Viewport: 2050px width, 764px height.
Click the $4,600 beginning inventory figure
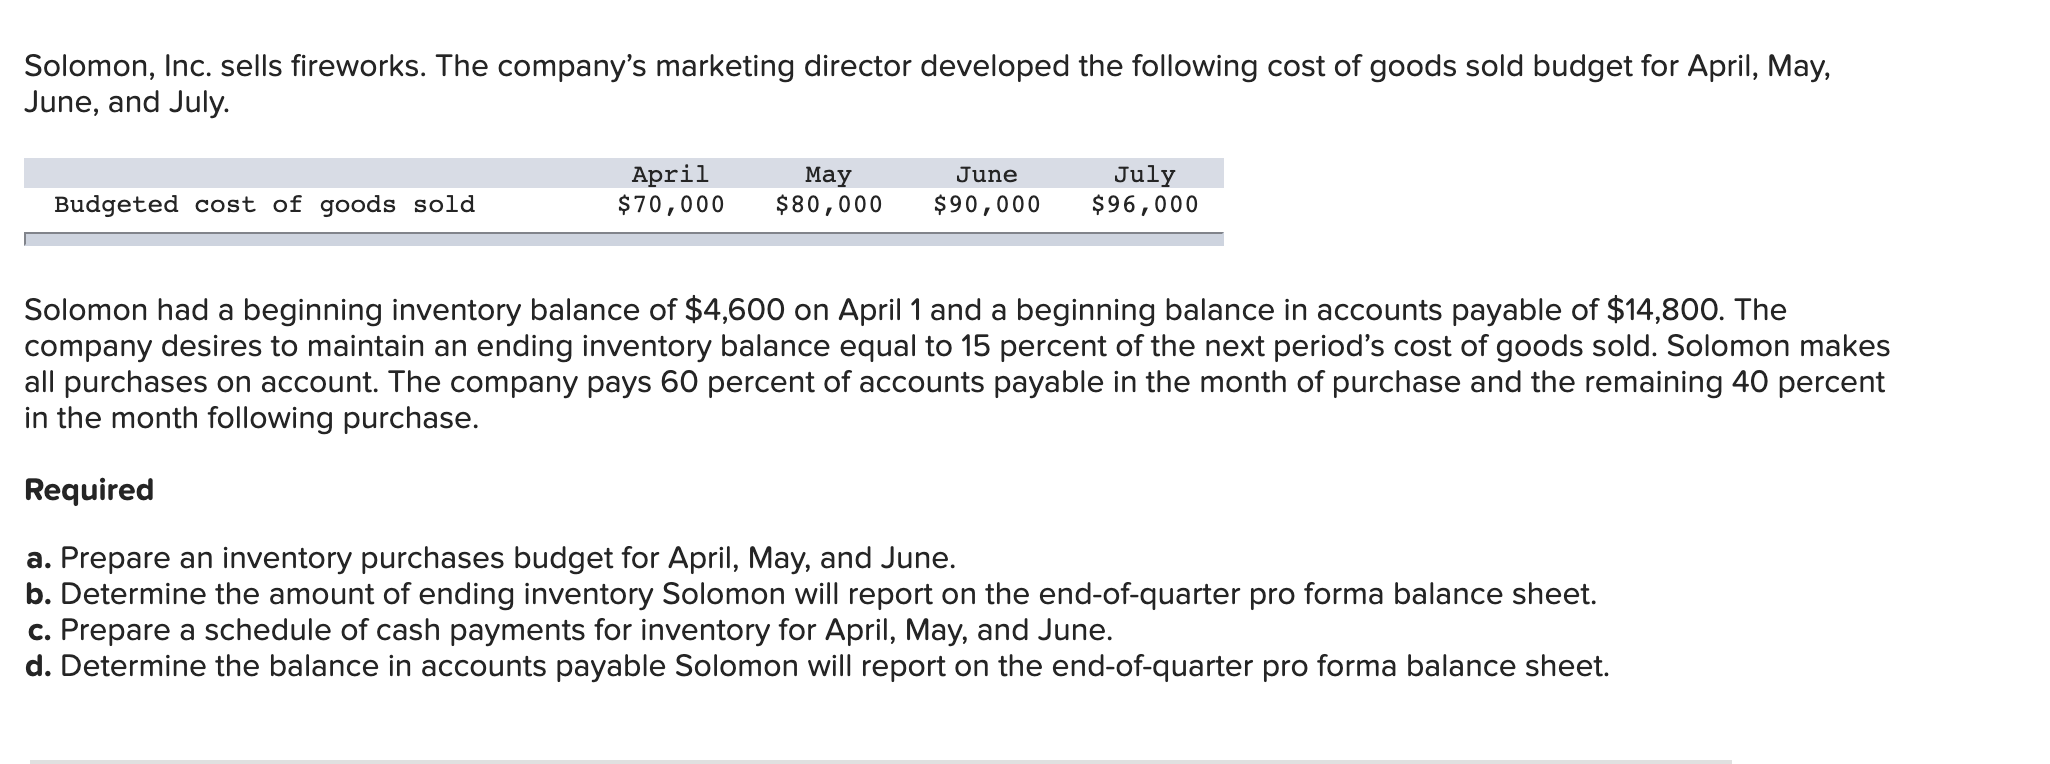(735, 310)
